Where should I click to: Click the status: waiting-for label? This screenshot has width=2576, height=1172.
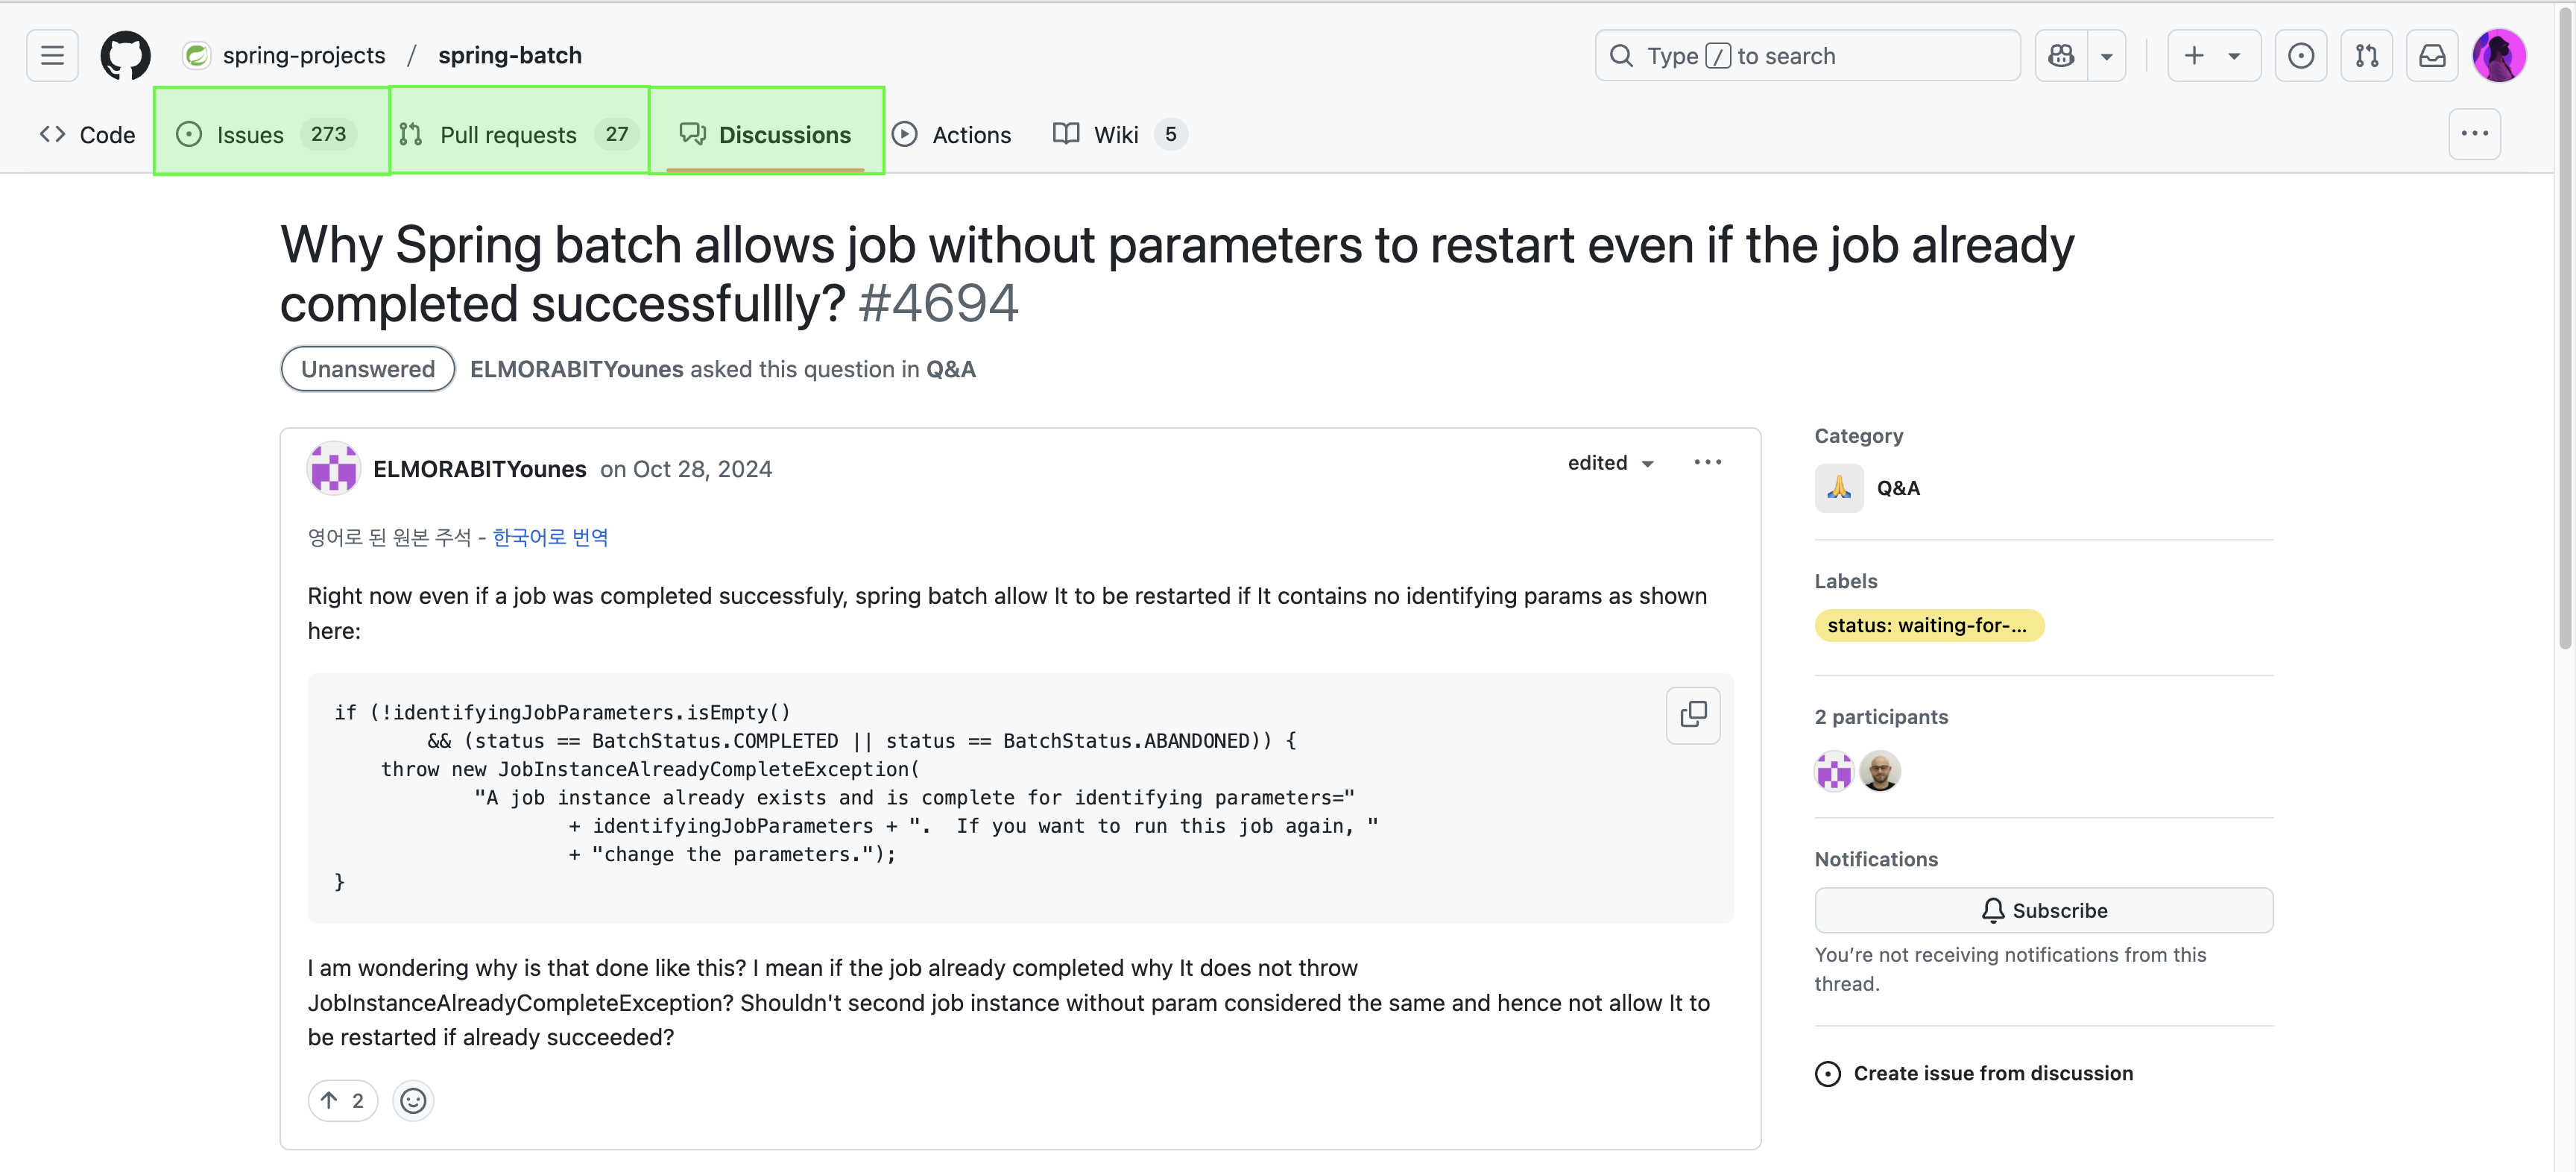(x=1929, y=625)
